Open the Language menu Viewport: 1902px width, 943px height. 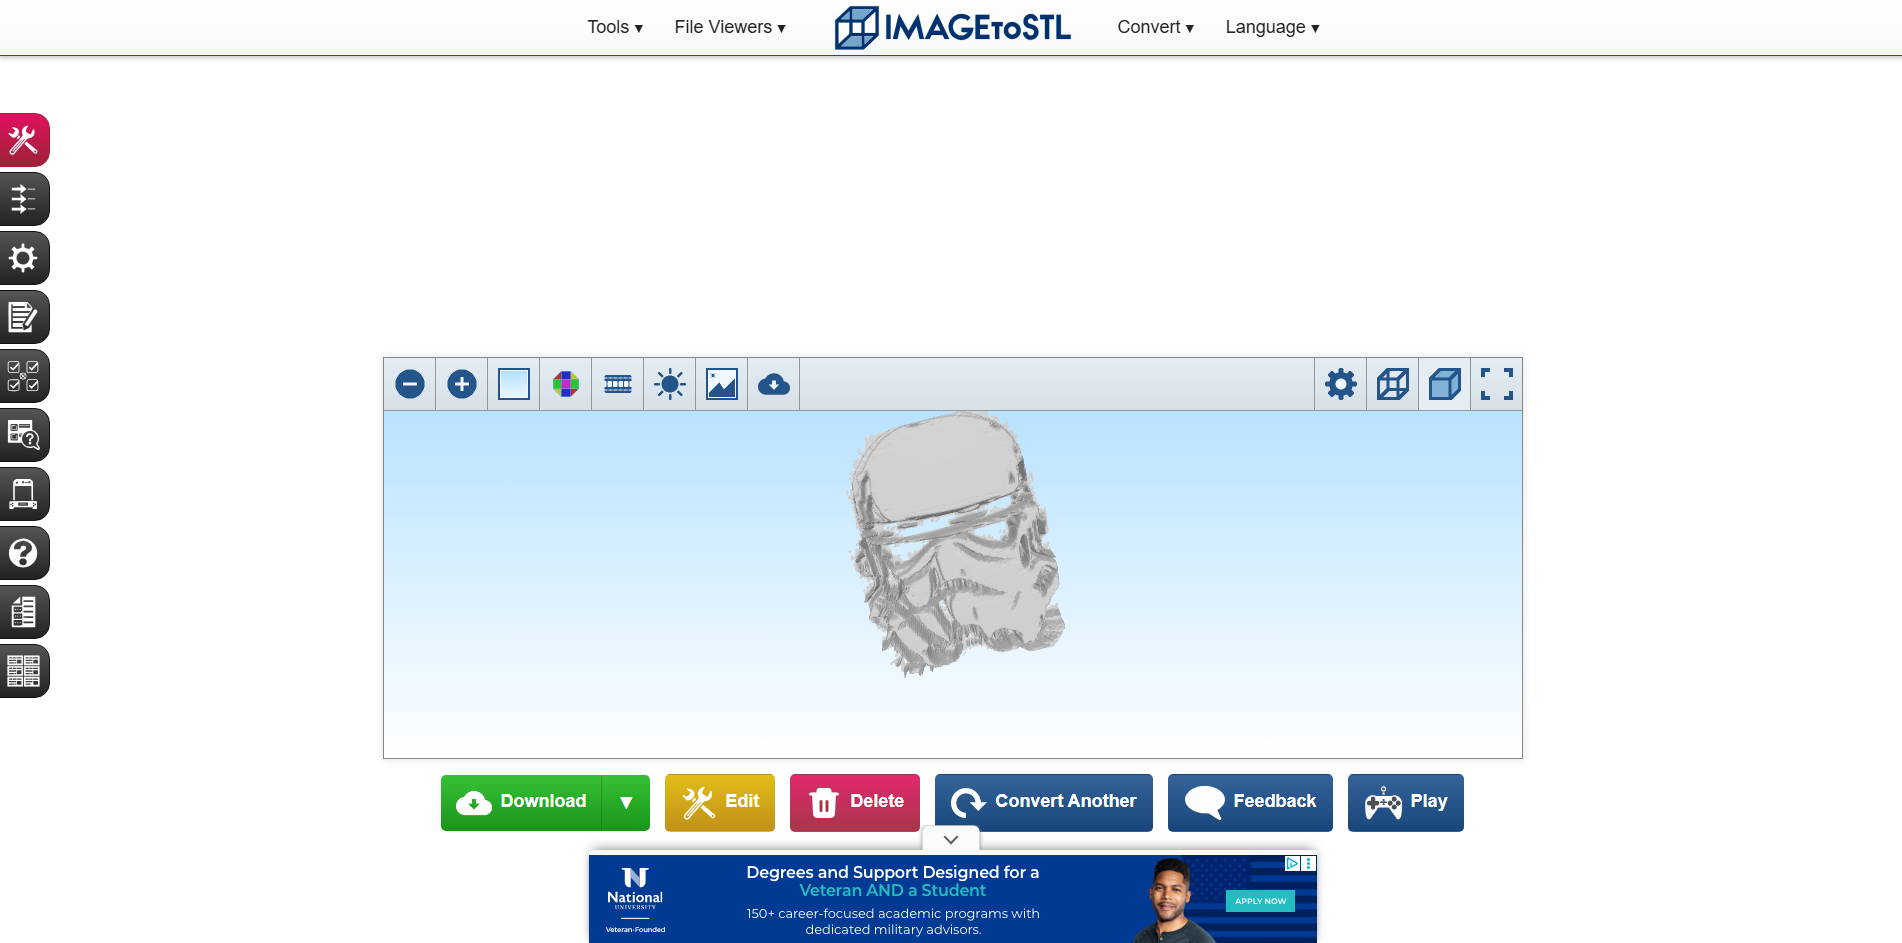click(1272, 27)
